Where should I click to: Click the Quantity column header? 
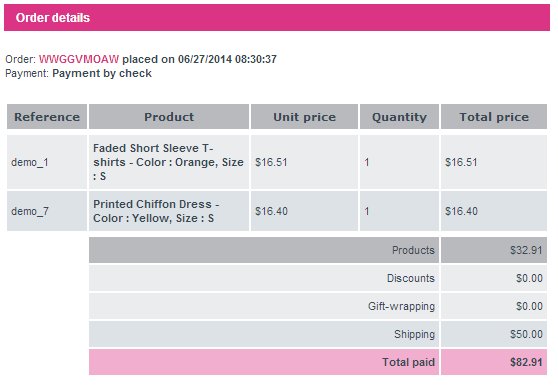tap(399, 117)
